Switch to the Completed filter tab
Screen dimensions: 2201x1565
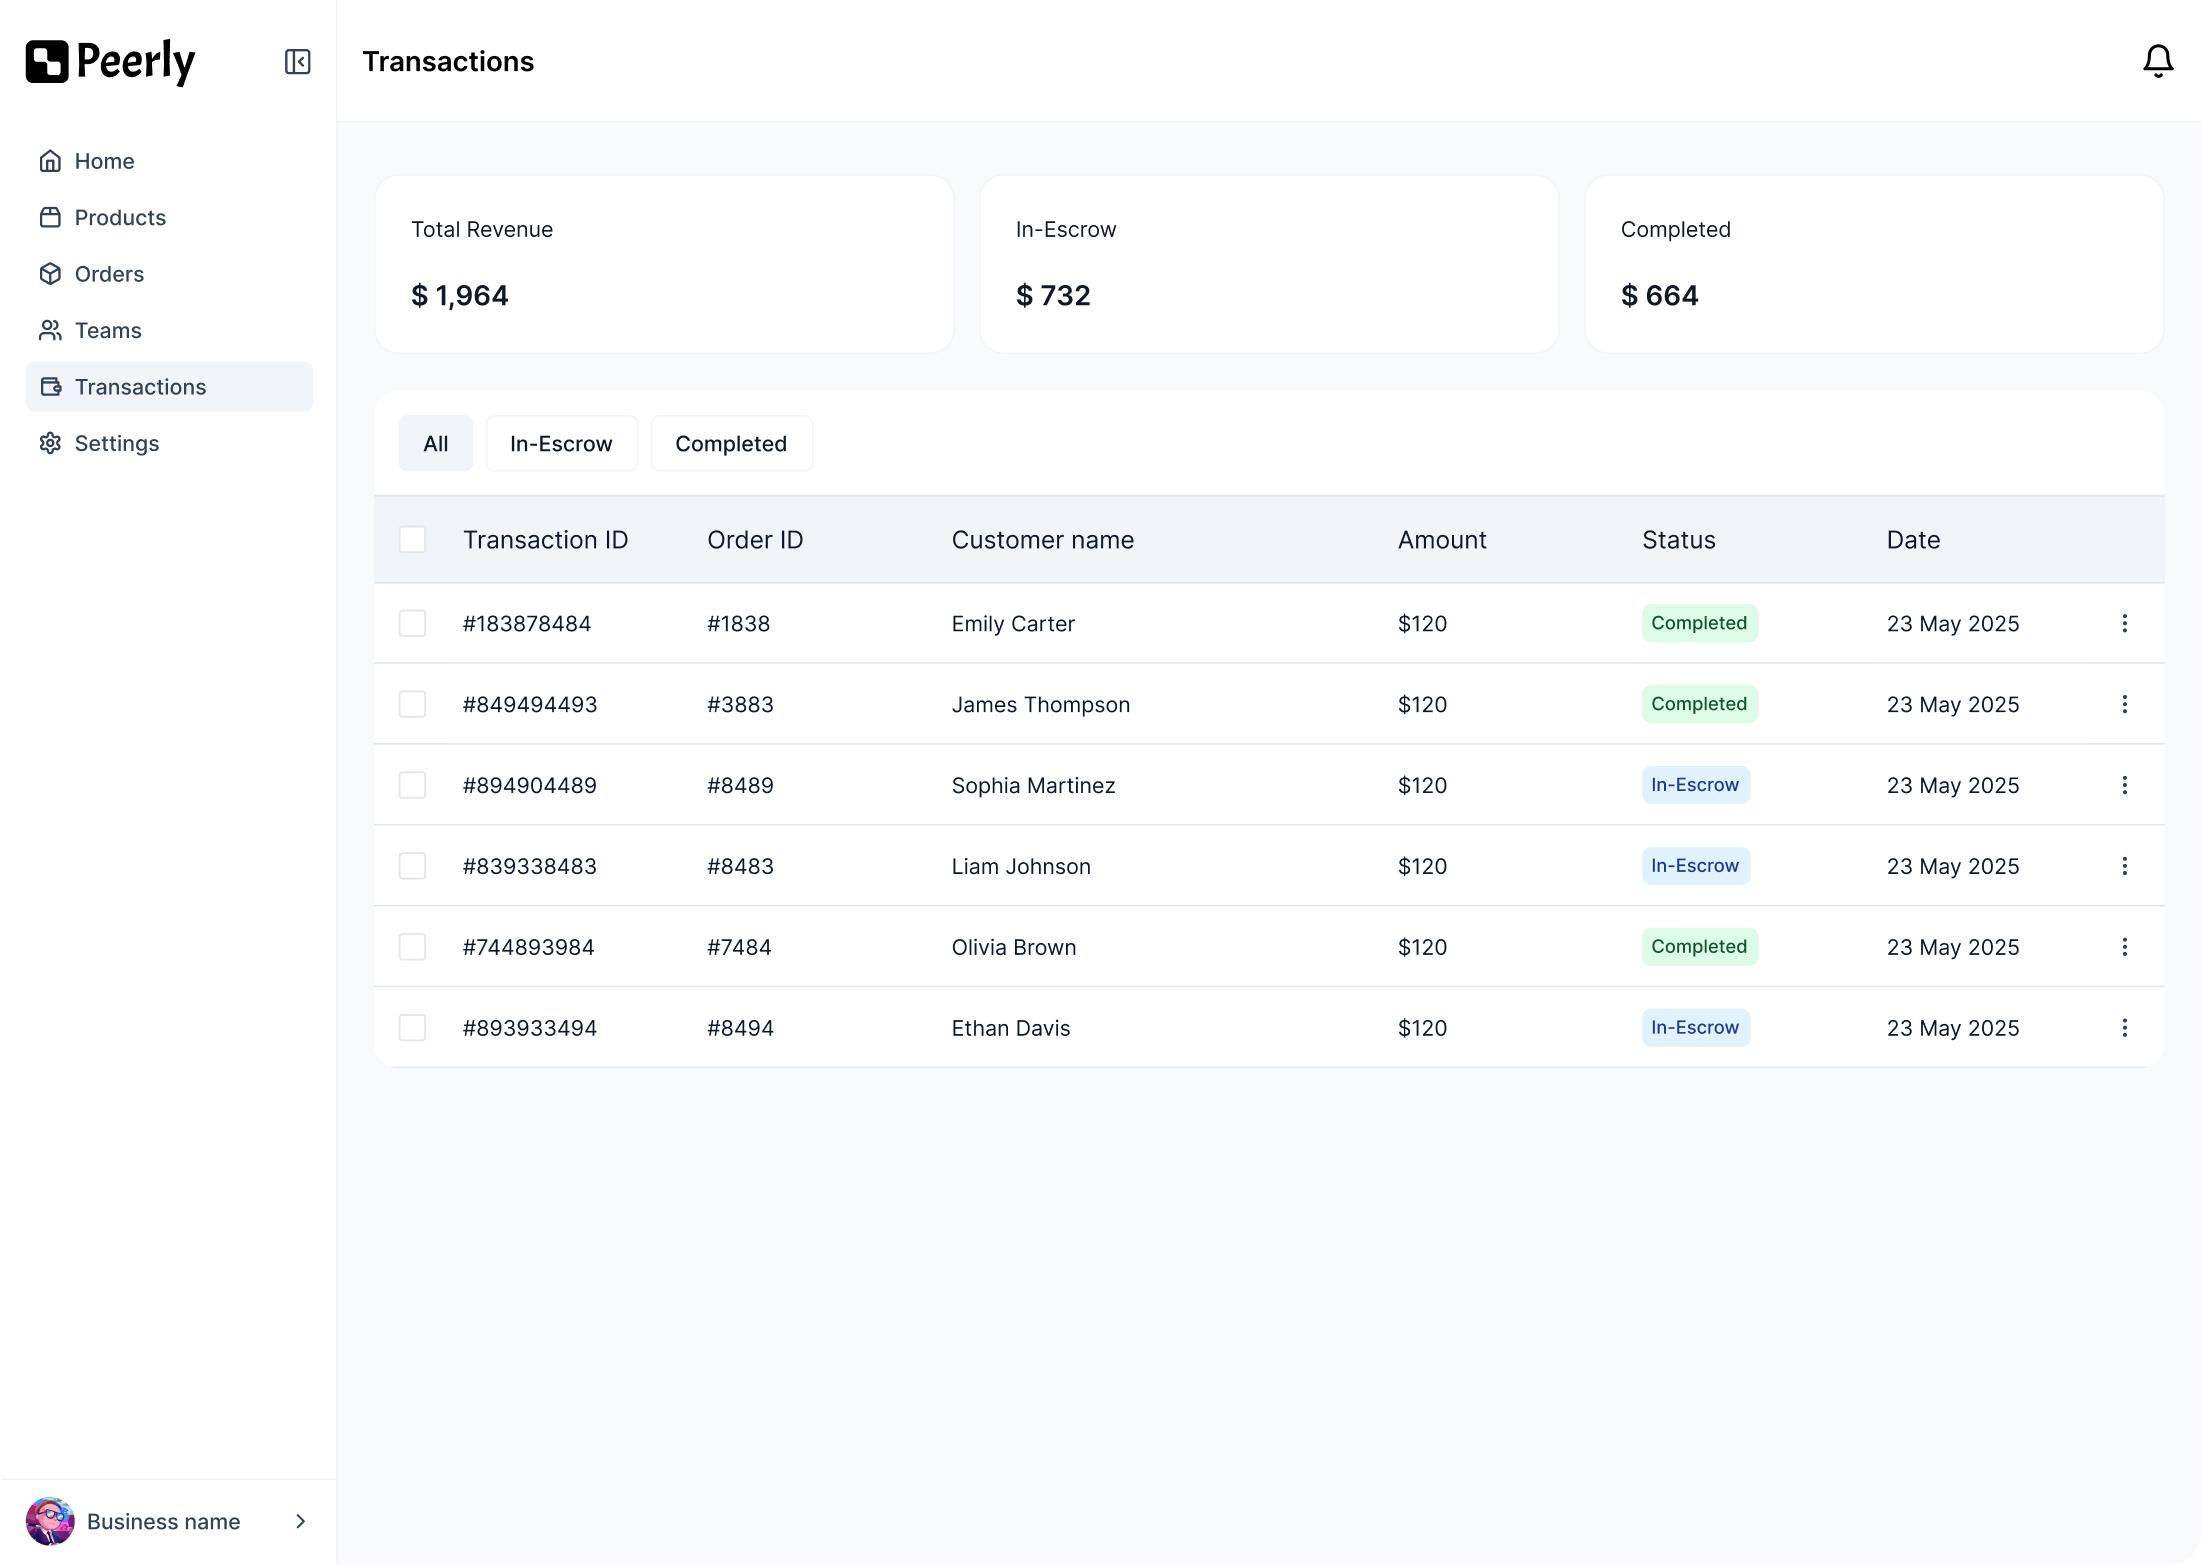tap(731, 443)
